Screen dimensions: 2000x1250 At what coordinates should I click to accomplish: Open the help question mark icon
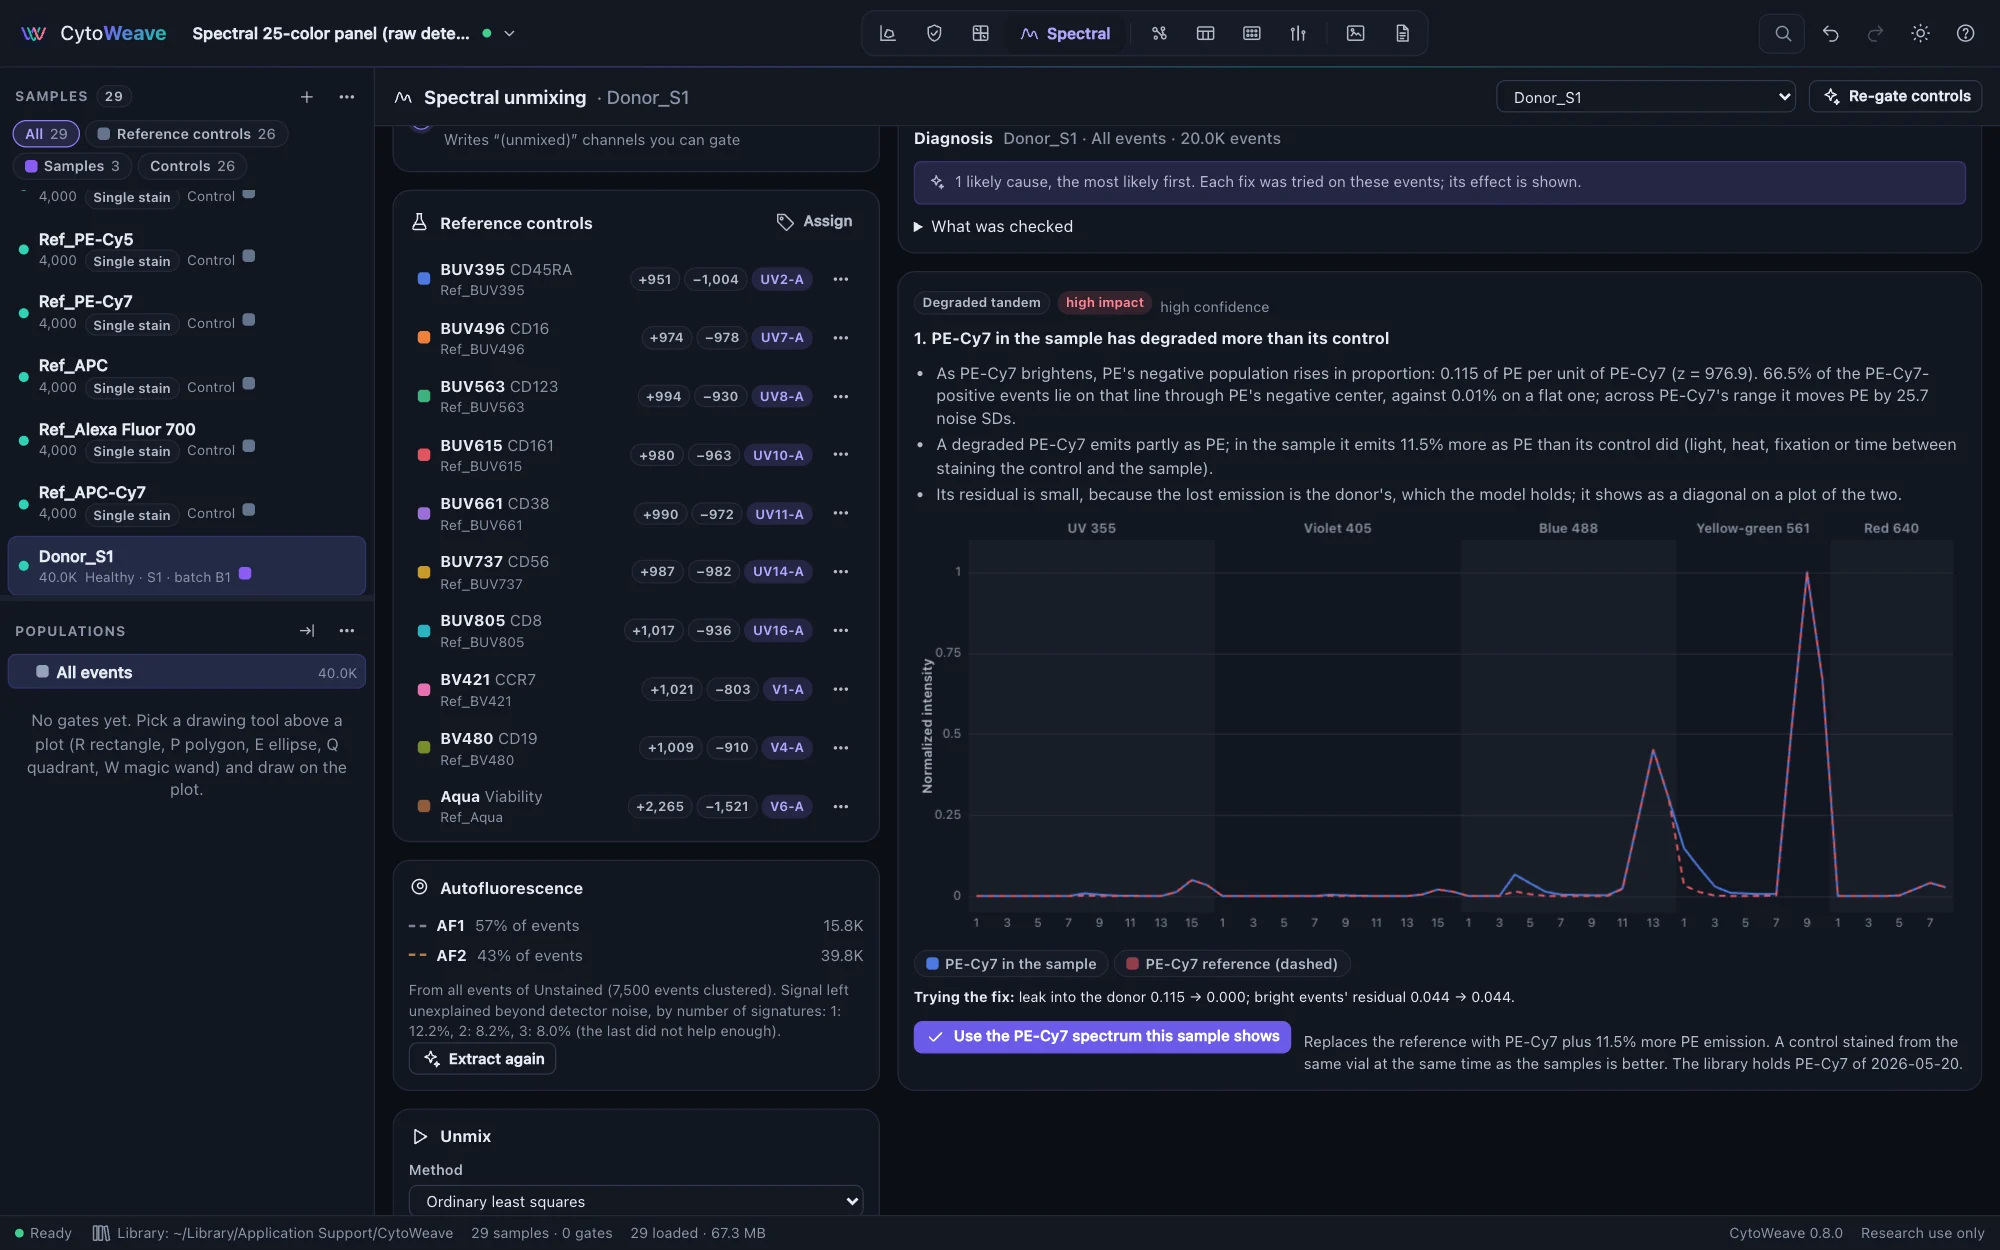[1965, 33]
